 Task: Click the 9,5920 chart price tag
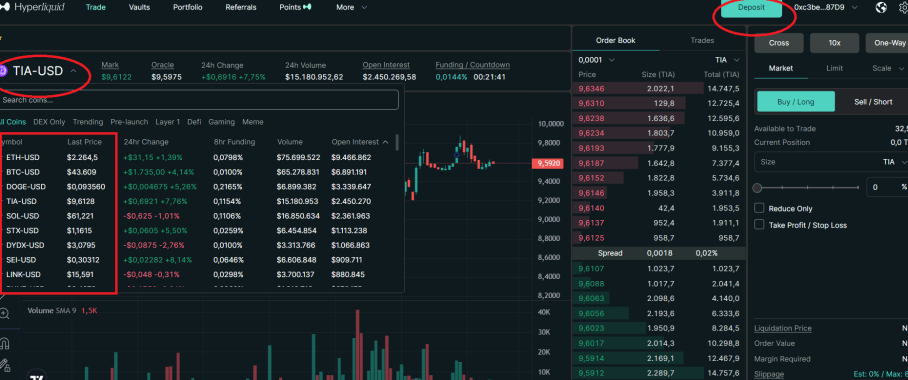tap(547, 163)
